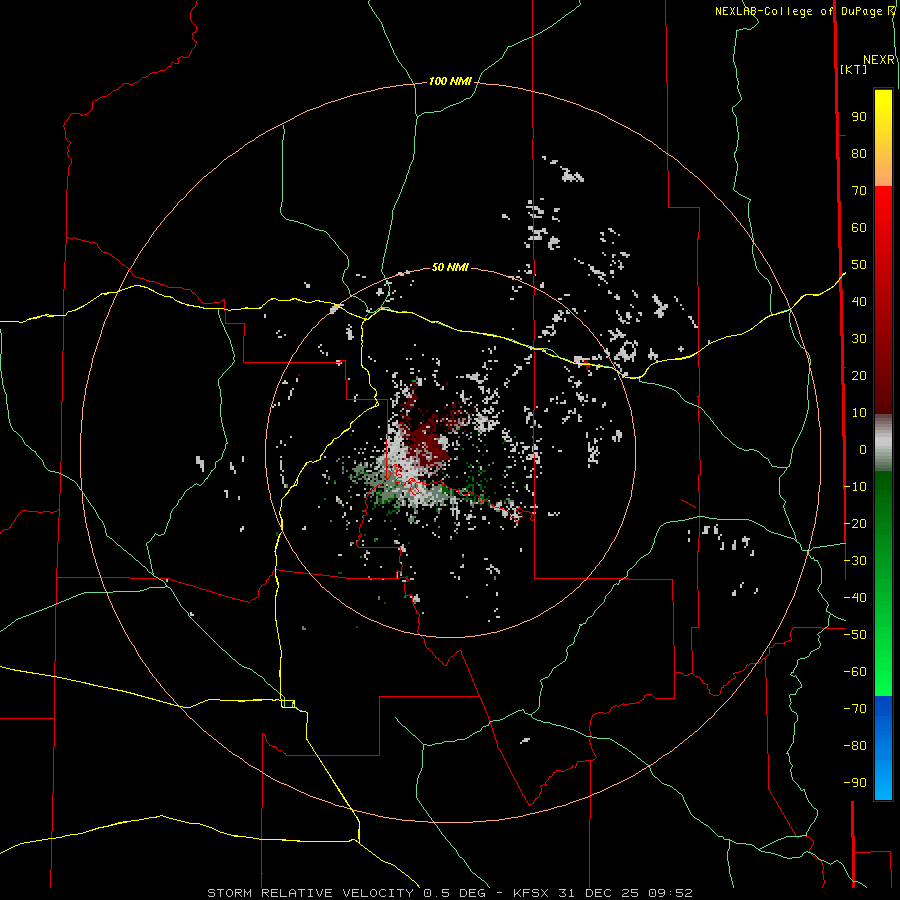Click the 90 value on the velocity scale
Screen dimensions: 900x900
tap(859, 117)
